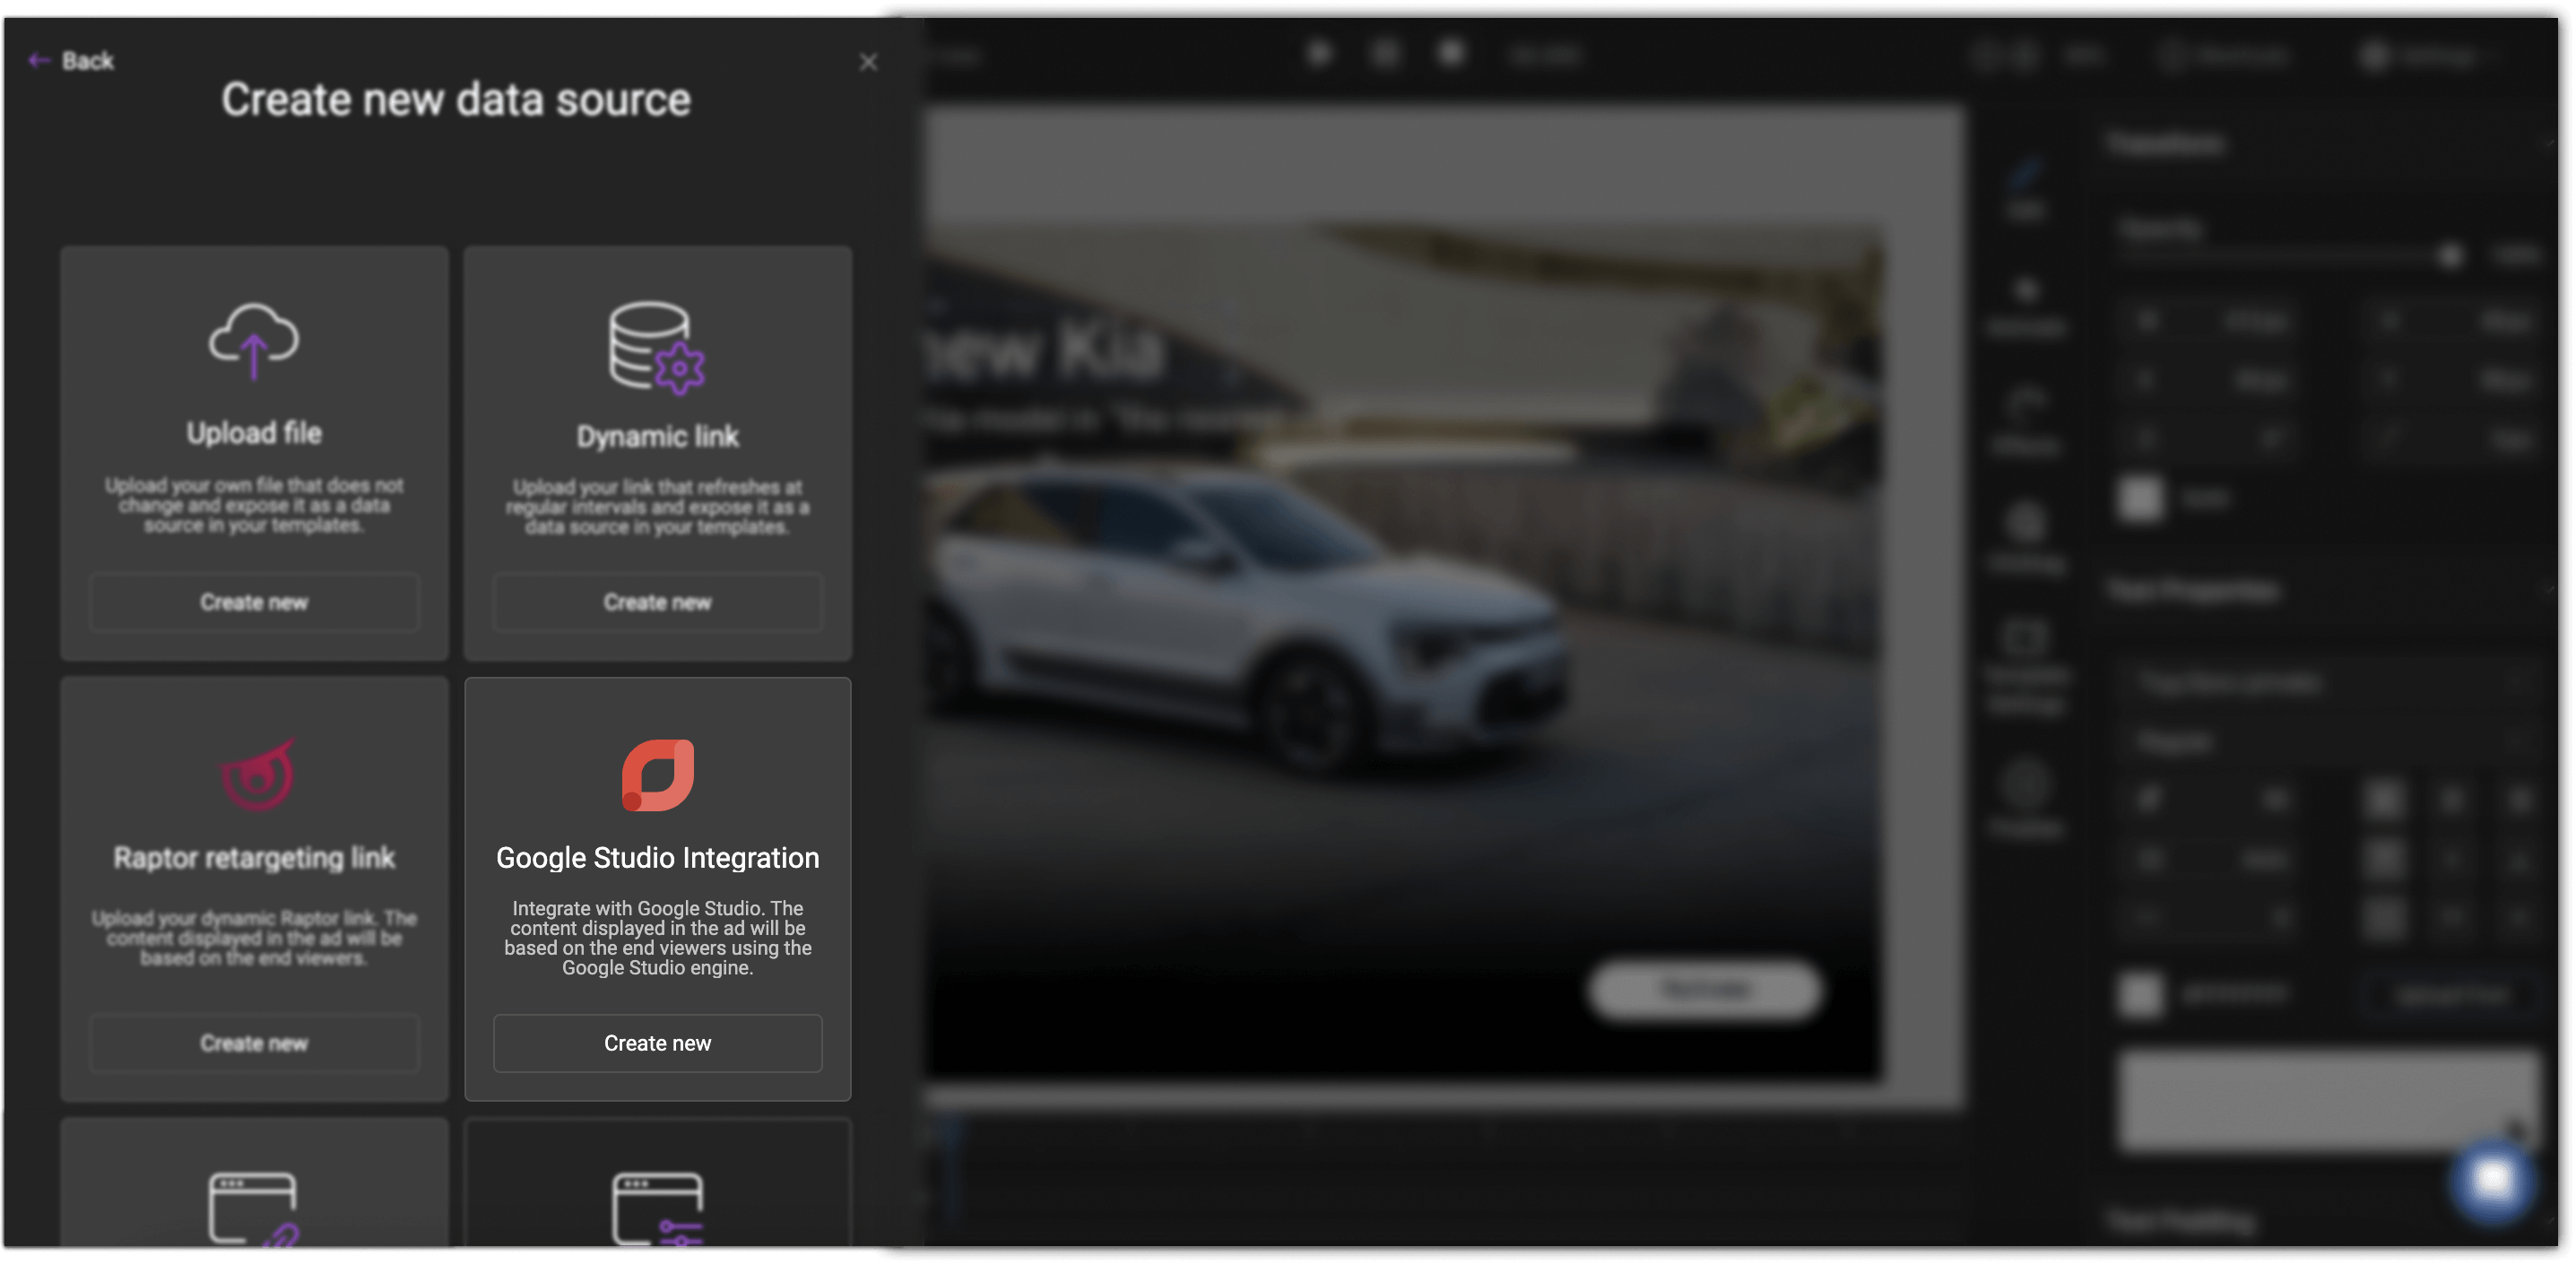Viewport: 2576px width, 1264px height.
Task: Click the Dynamic link database icon
Action: pos(655,346)
